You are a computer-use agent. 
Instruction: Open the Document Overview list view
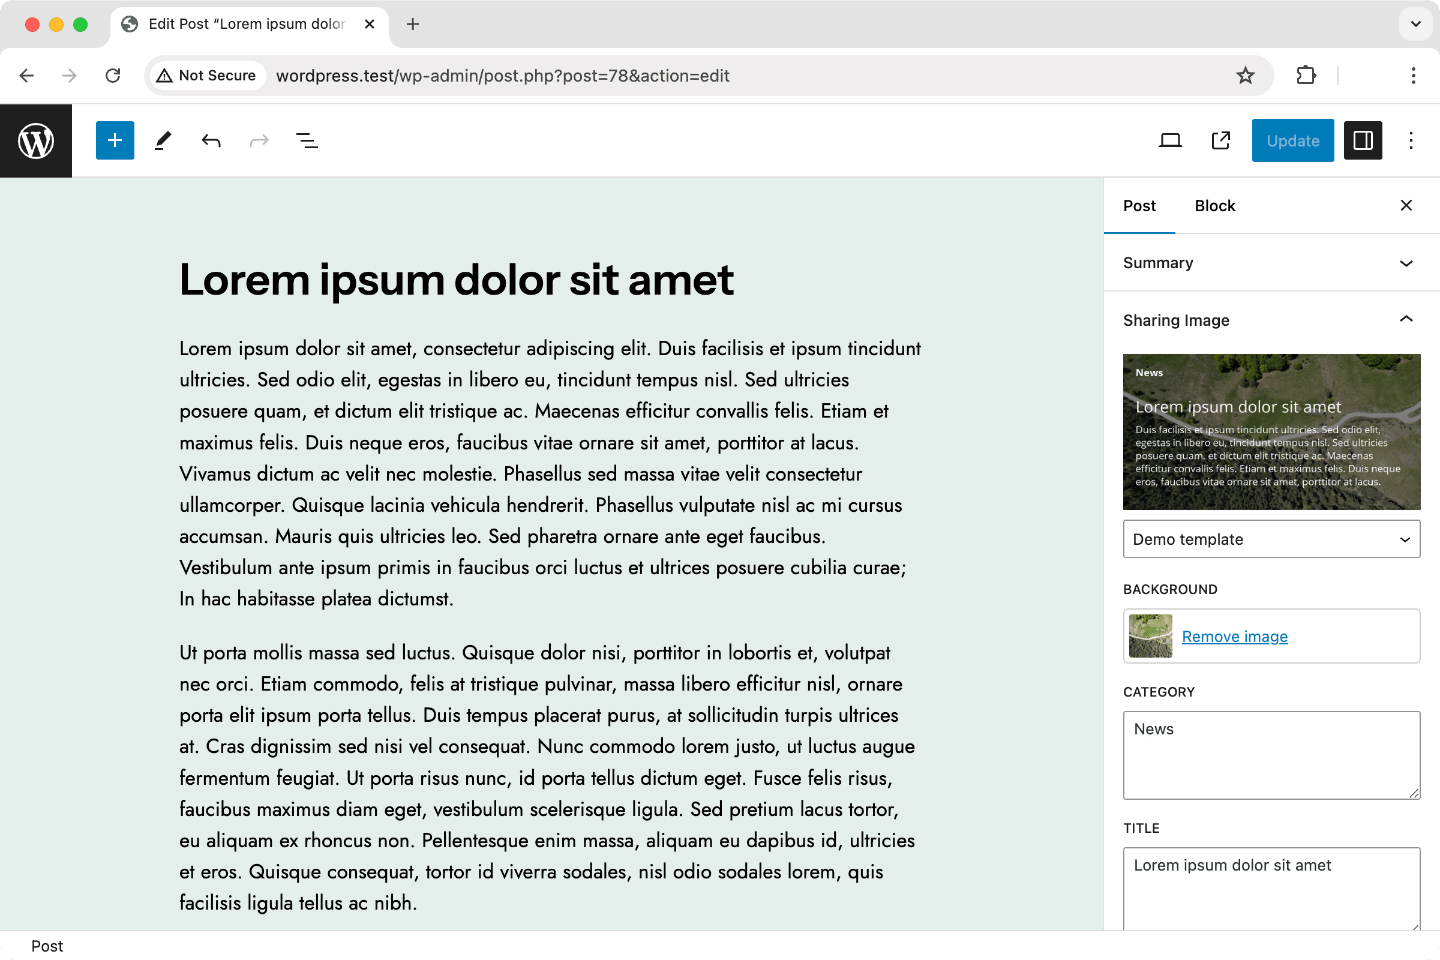(307, 141)
